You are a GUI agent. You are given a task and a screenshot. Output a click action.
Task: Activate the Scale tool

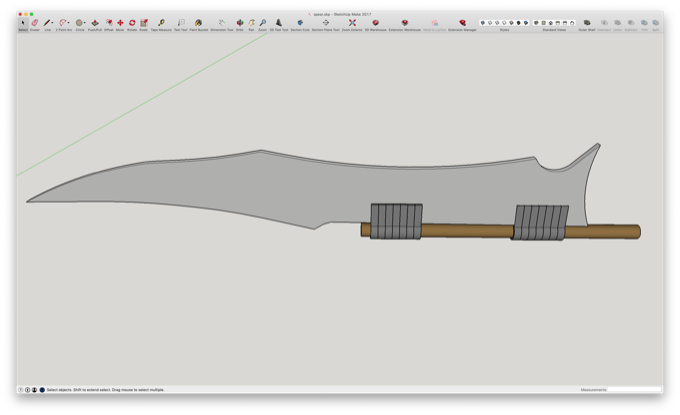(x=144, y=23)
